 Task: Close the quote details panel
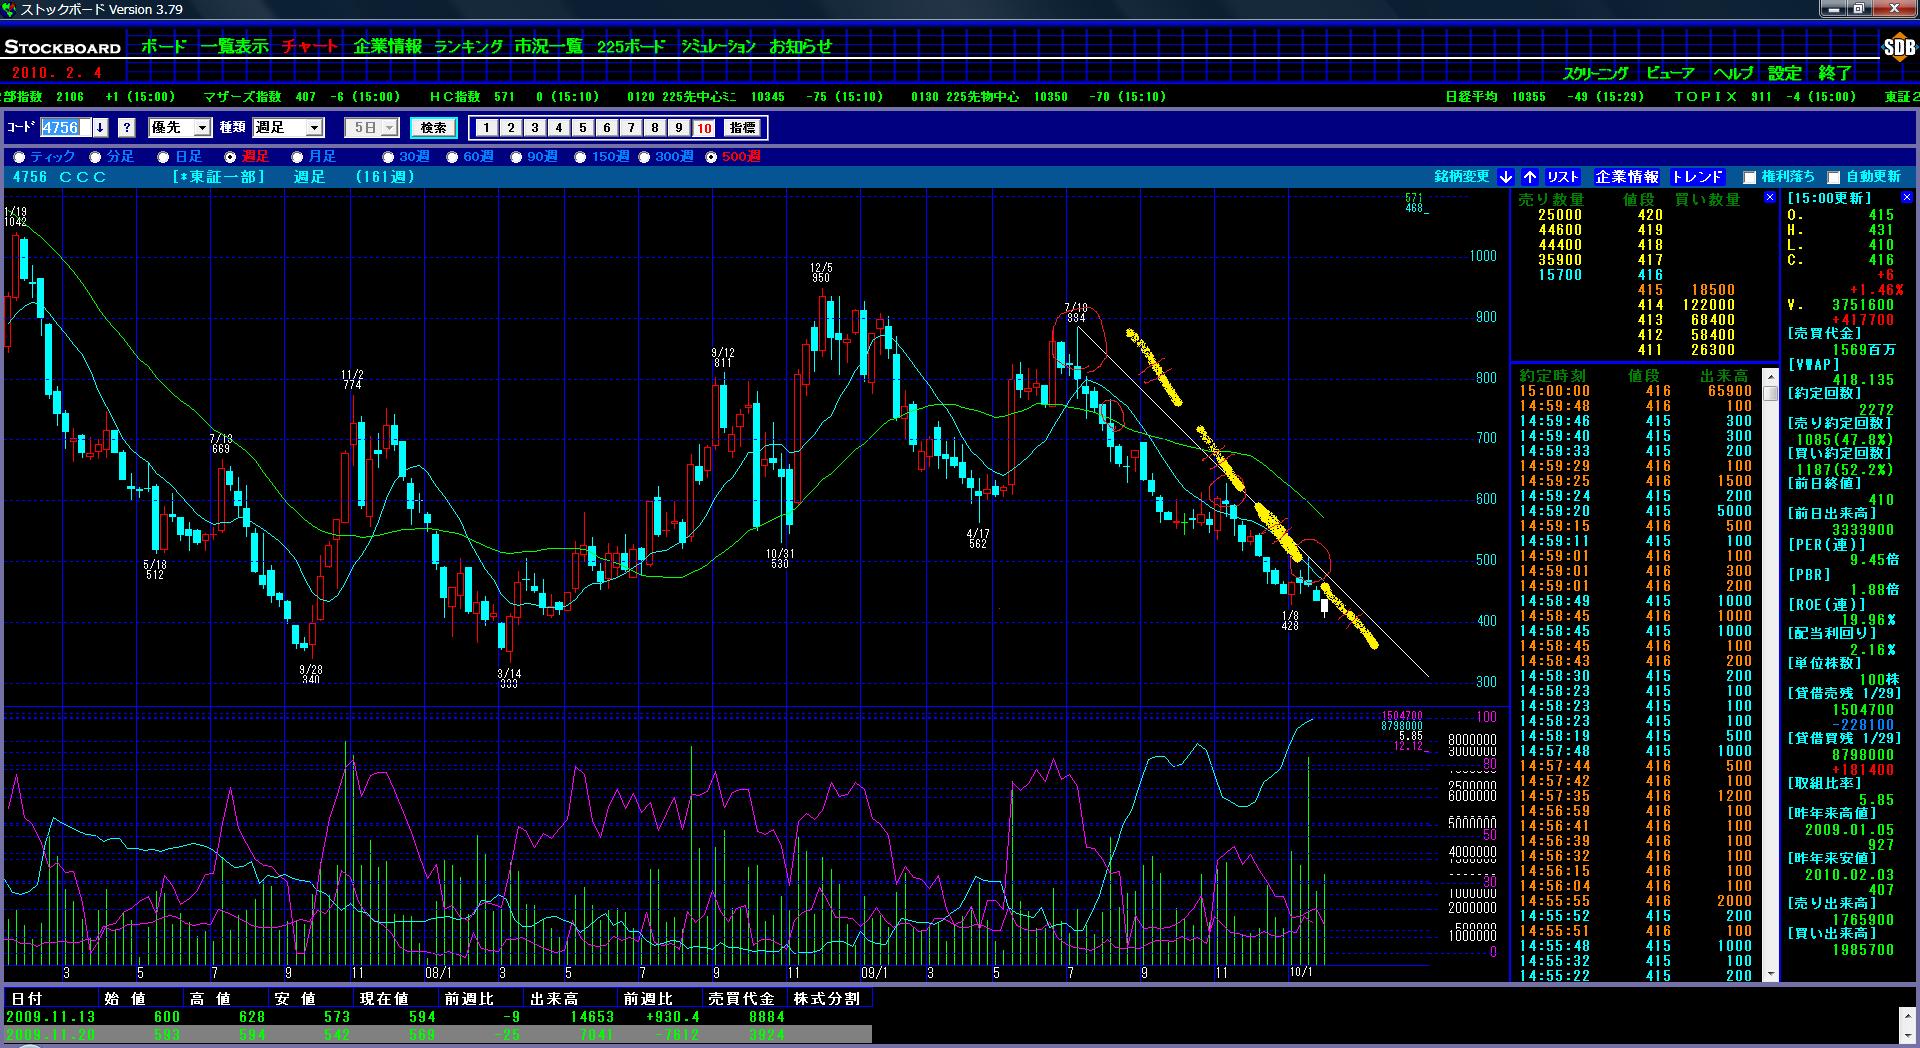[1906, 198]
